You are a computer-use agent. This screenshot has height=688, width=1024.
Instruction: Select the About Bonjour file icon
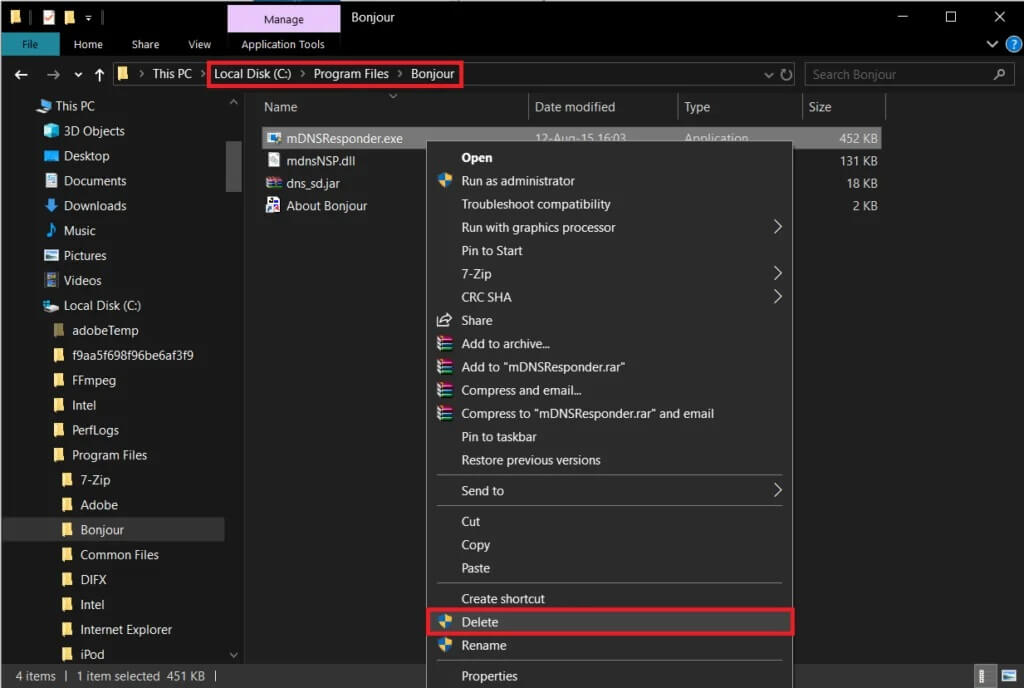[271, 206]
